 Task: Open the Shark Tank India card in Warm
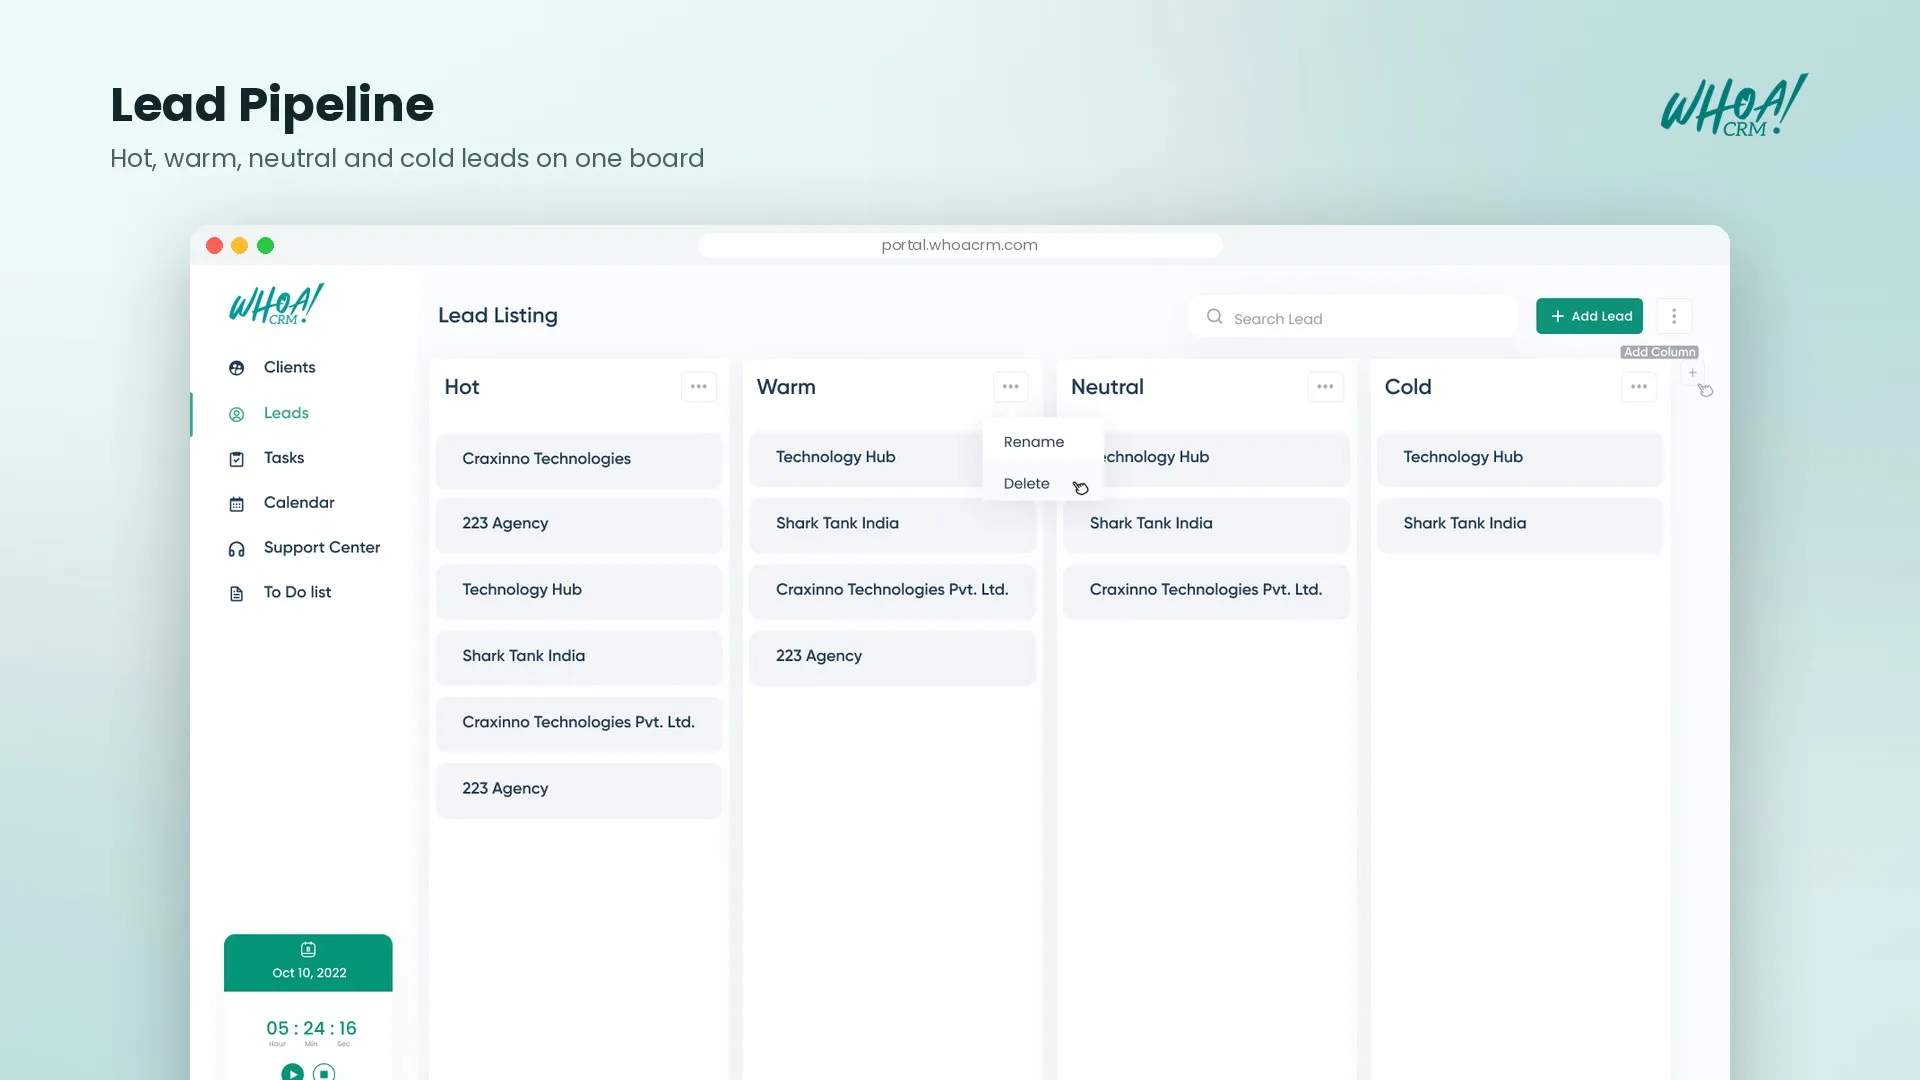point(893,524)
